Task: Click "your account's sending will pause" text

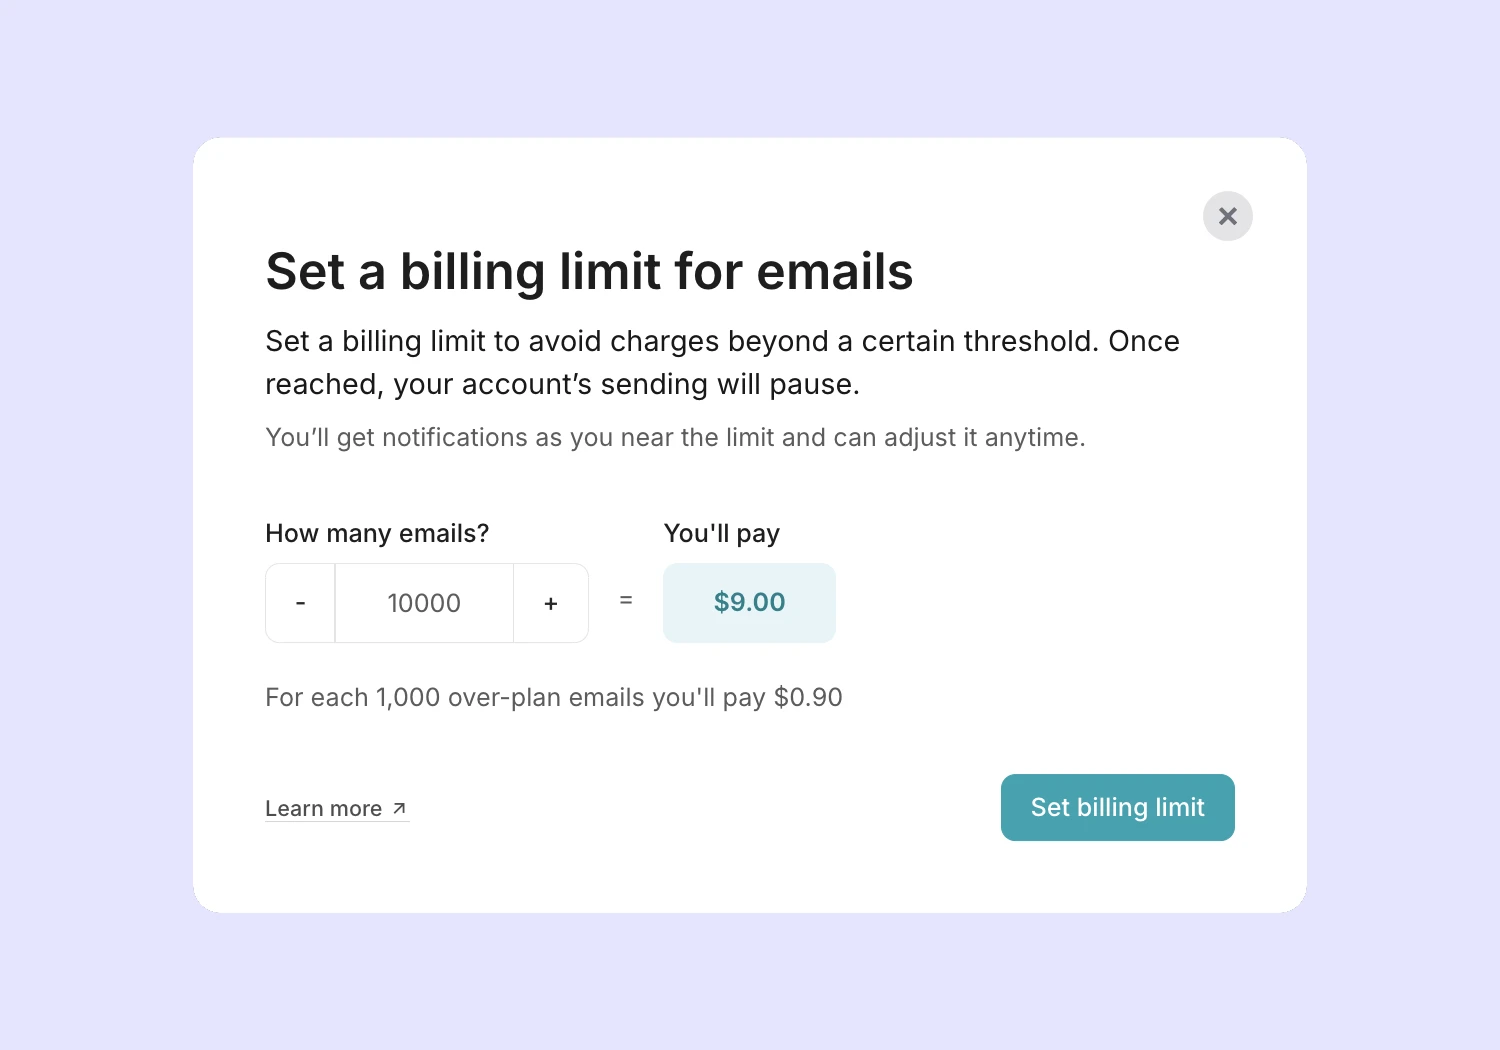Action: tap(626, 384)
